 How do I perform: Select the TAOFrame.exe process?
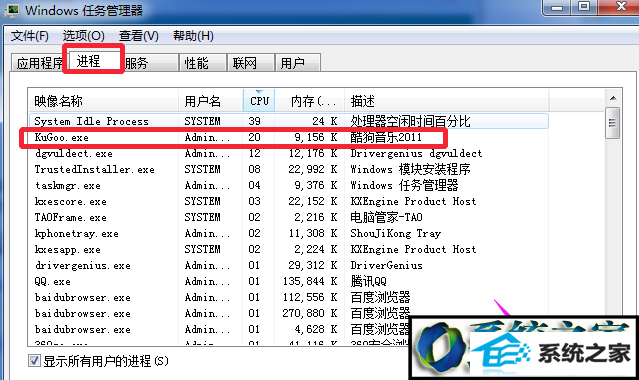[289, 217]
